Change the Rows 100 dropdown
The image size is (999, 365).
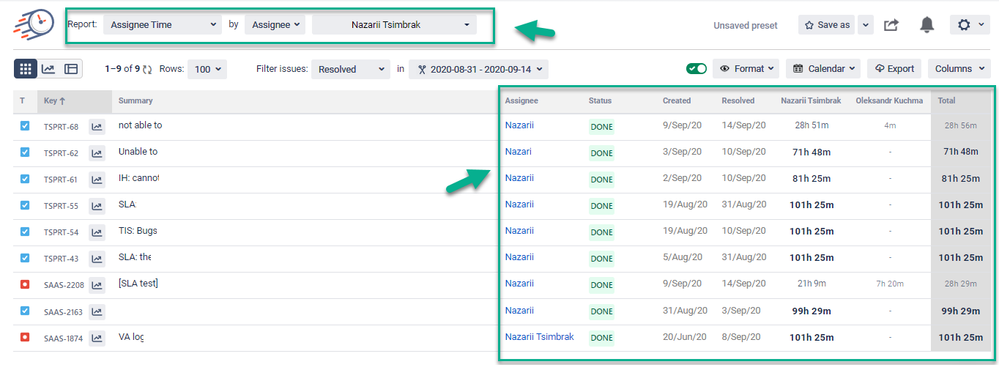coord(207,69)
